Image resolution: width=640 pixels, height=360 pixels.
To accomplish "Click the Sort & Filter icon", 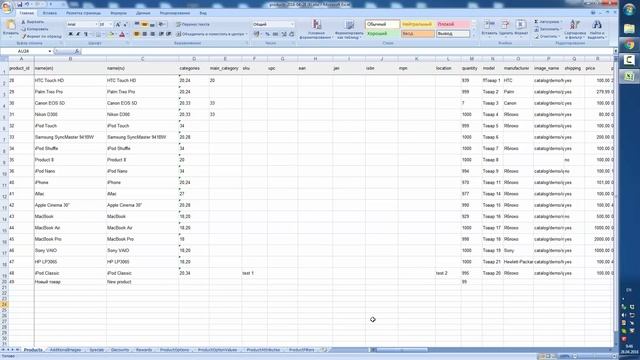I will click(575, 24).
